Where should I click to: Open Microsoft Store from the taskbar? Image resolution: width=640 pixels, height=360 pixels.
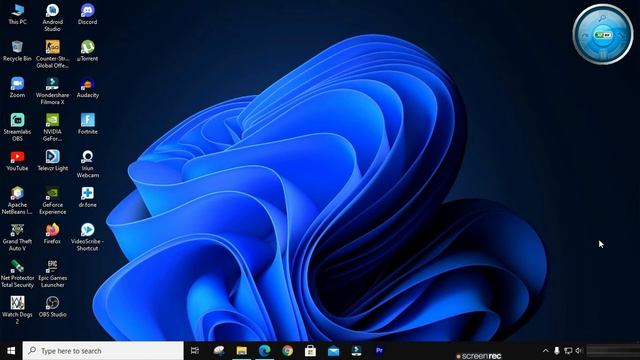[x=310, y=351]
